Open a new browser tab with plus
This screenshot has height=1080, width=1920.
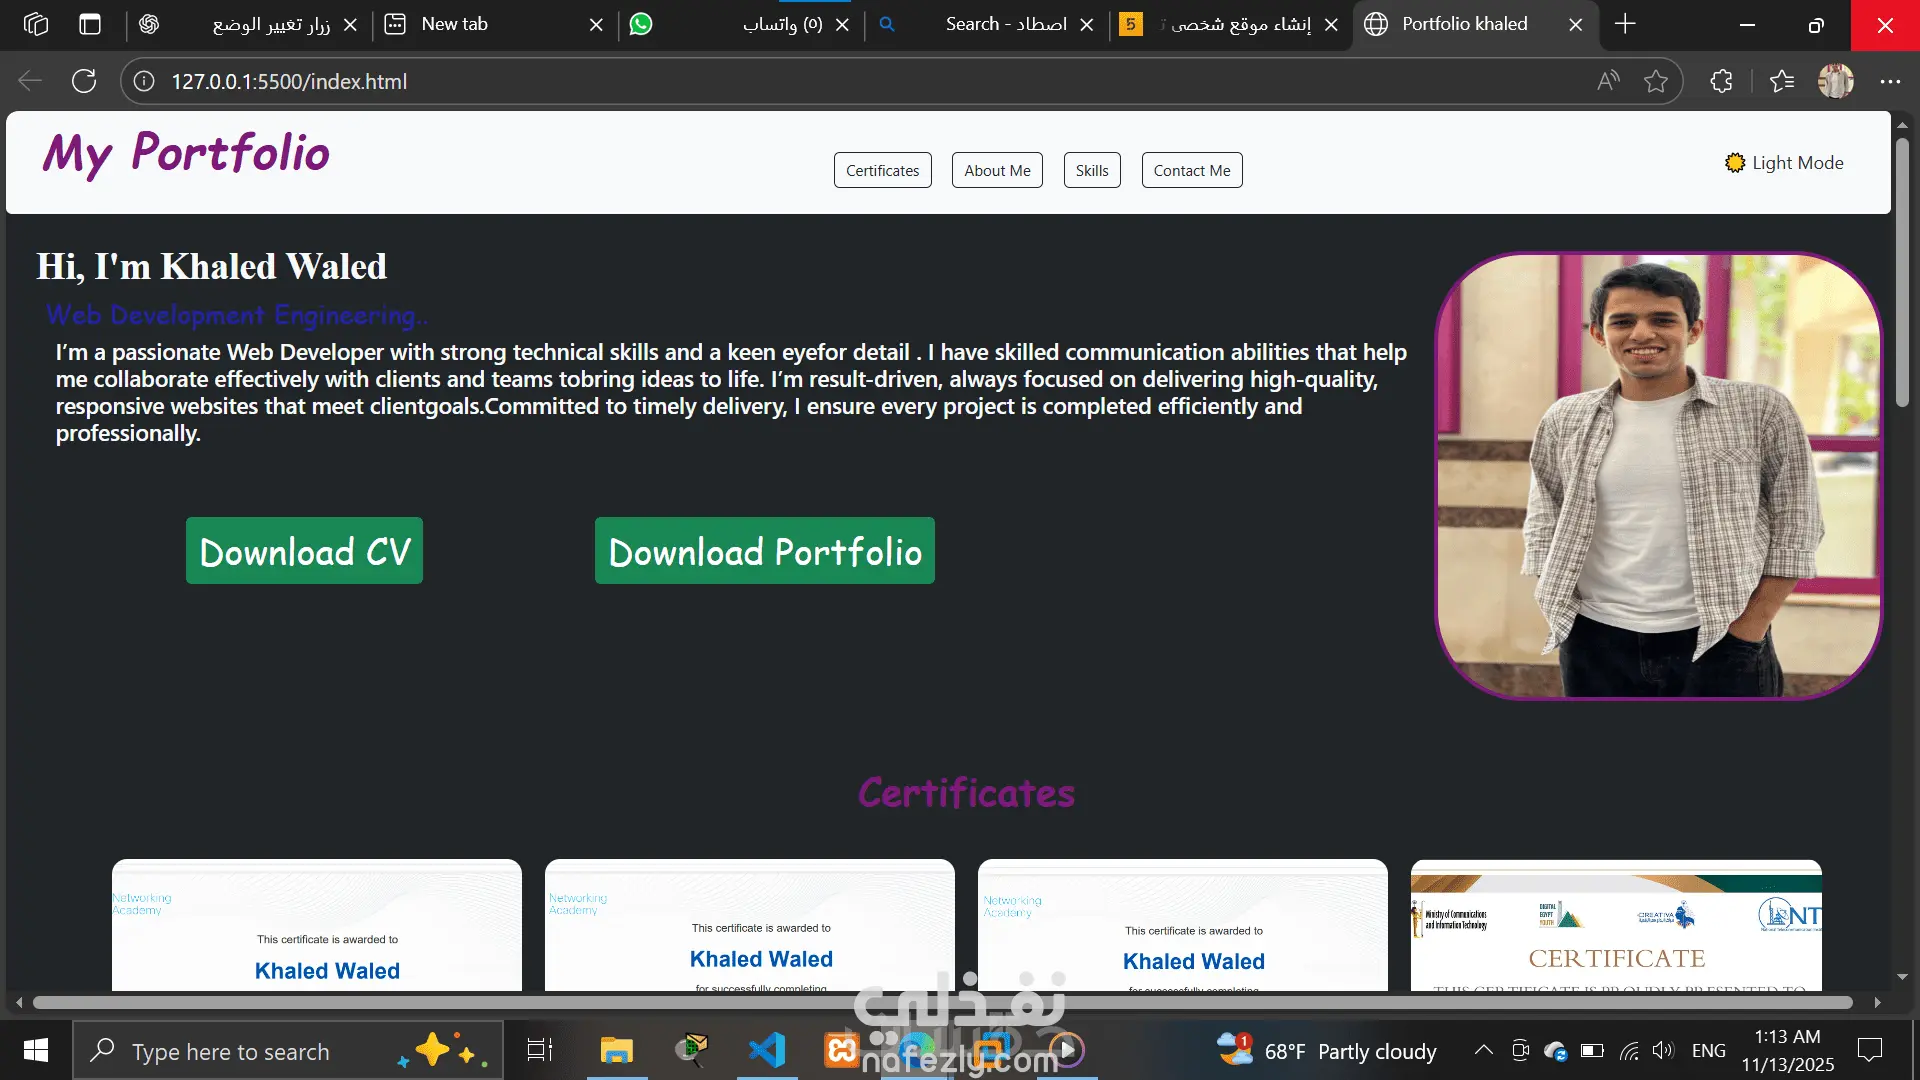click(1625, 24)
